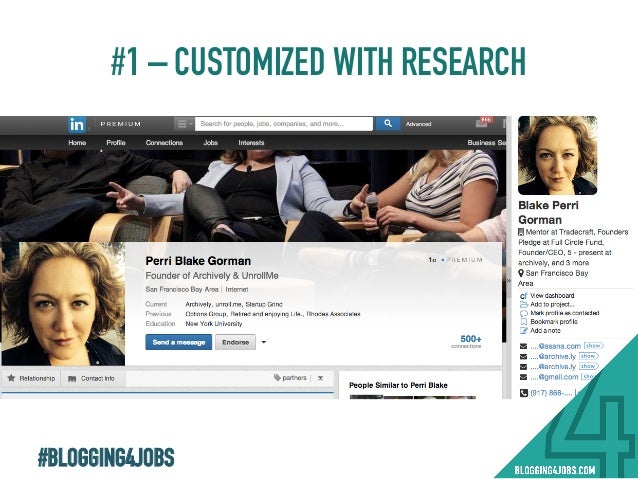Screen dimensions: 638x479
Task: Click envelope icon beside @asana.com email
Action: 523,346
